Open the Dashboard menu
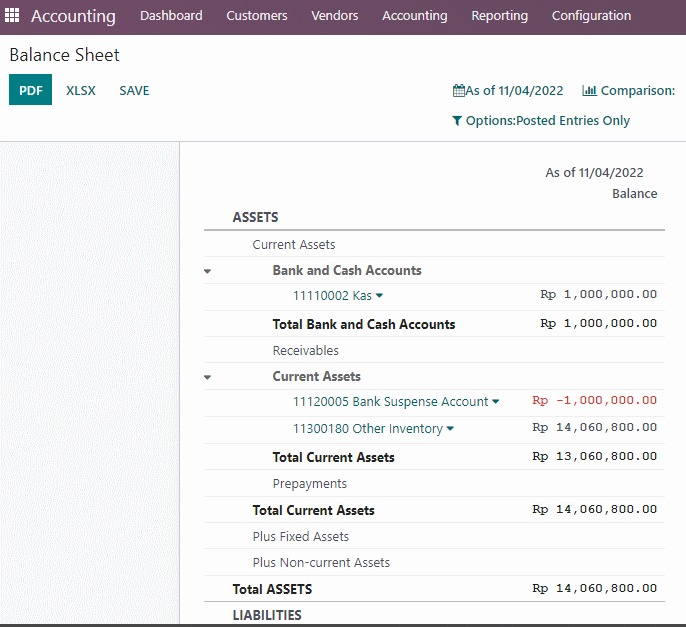 (171, 16)
